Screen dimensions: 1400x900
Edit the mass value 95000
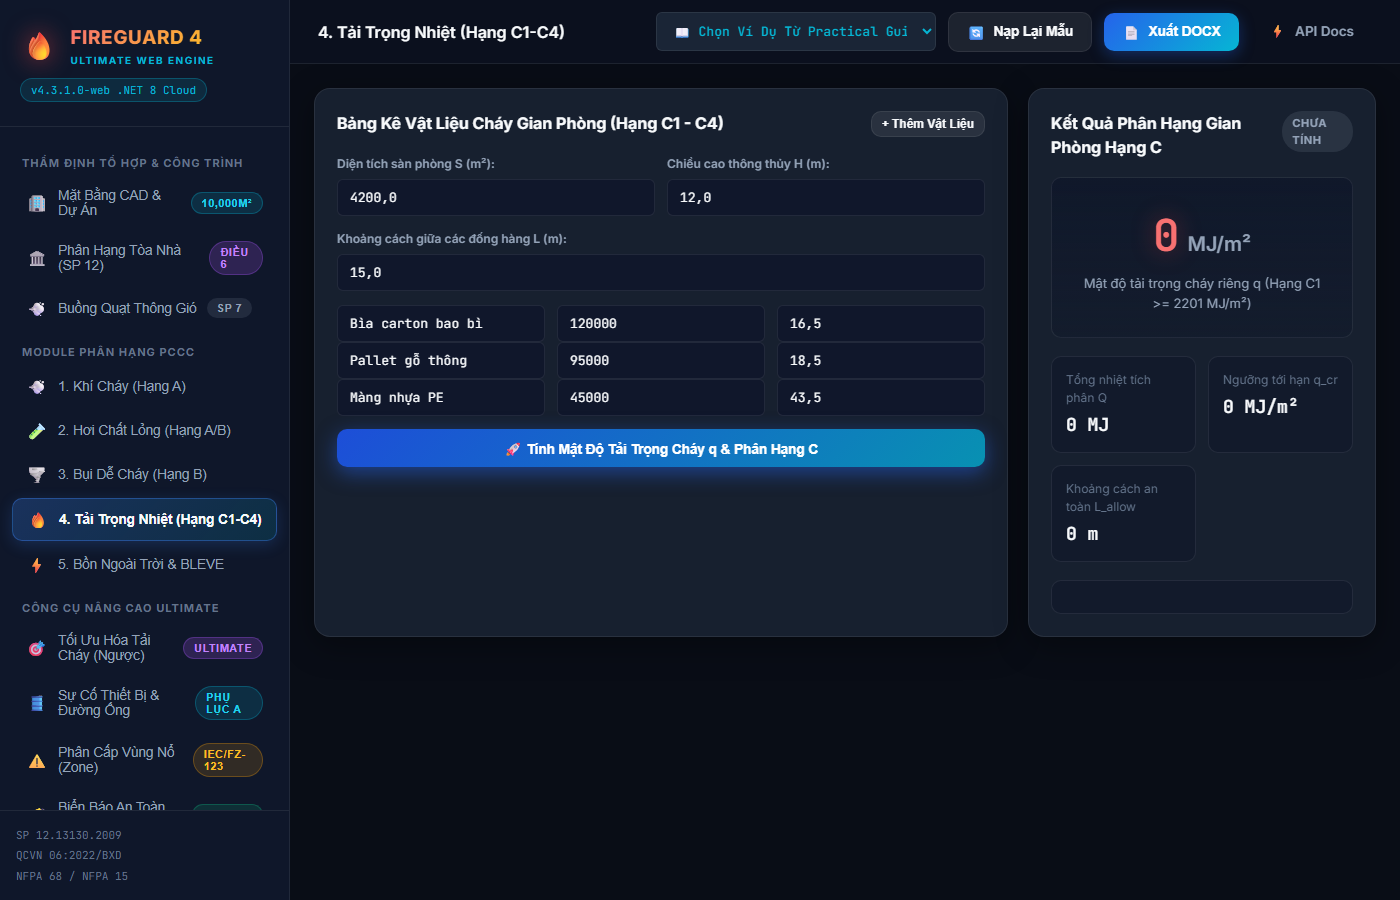(x=661, y=361)
